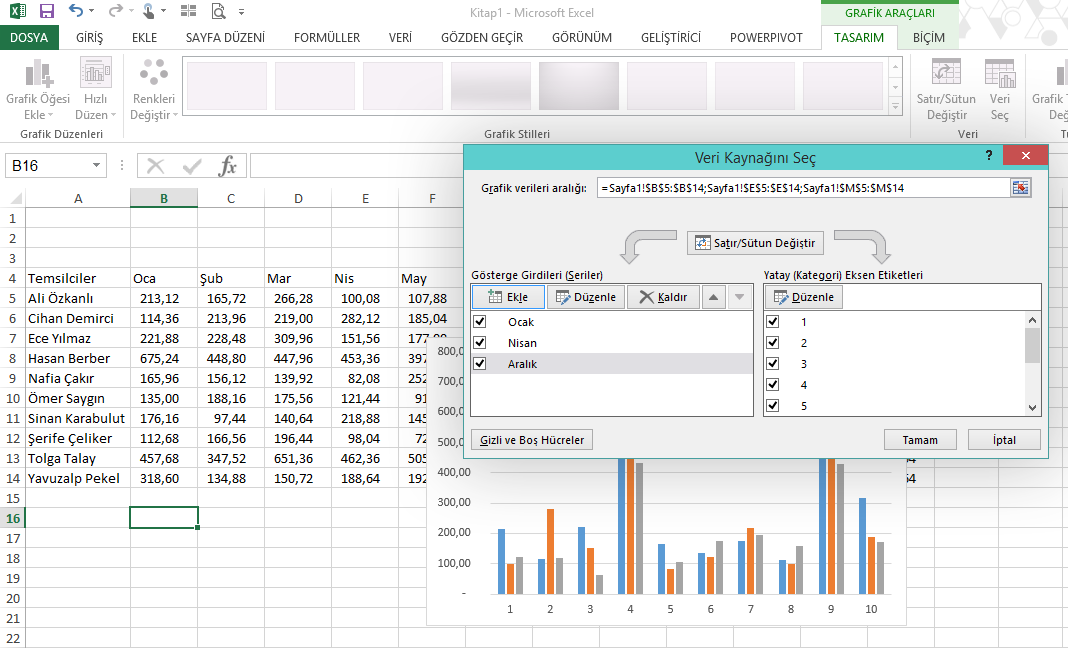Select the first chart style thumbnail
The width and height of the screenshot is (1068, 648).
226,85
